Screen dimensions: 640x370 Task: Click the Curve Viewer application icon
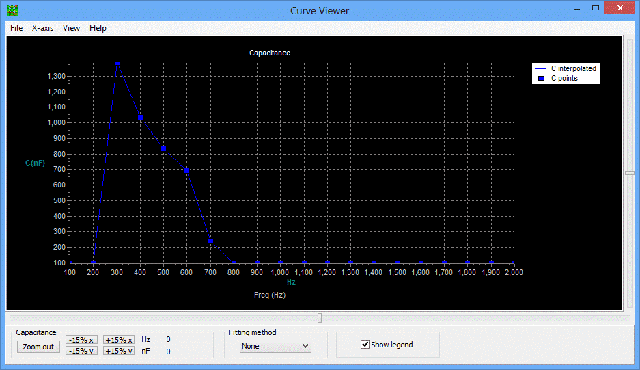click(12, 10)
